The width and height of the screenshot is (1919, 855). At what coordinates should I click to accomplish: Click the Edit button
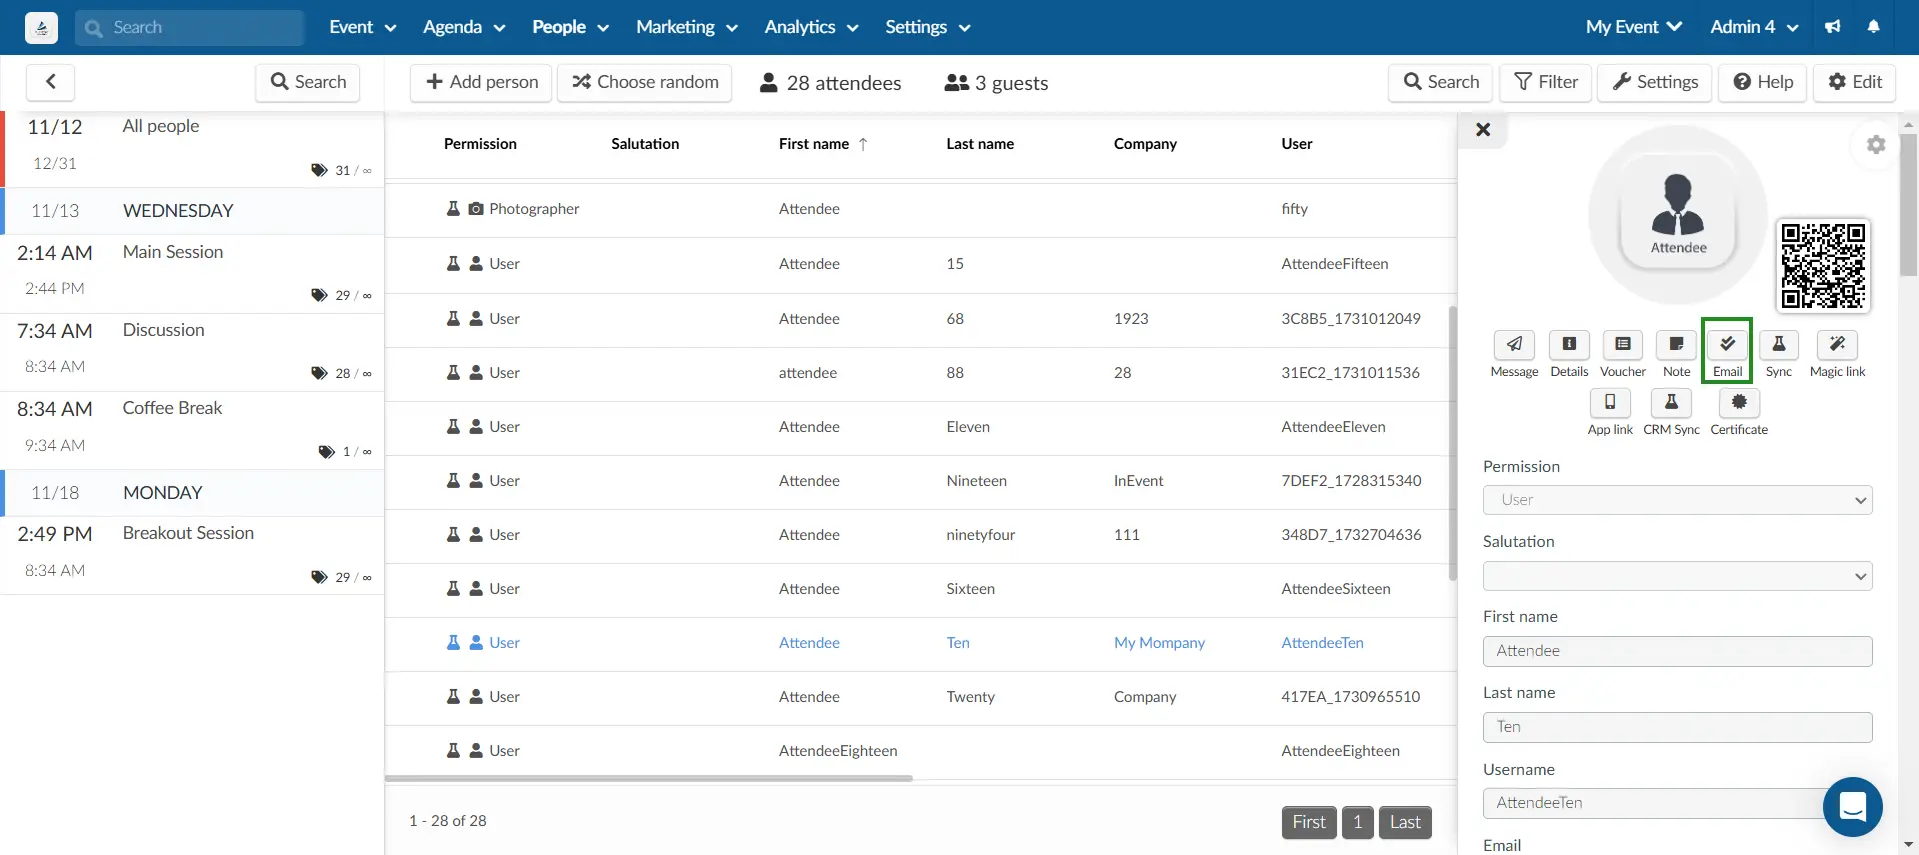(x=1855, y=82)
